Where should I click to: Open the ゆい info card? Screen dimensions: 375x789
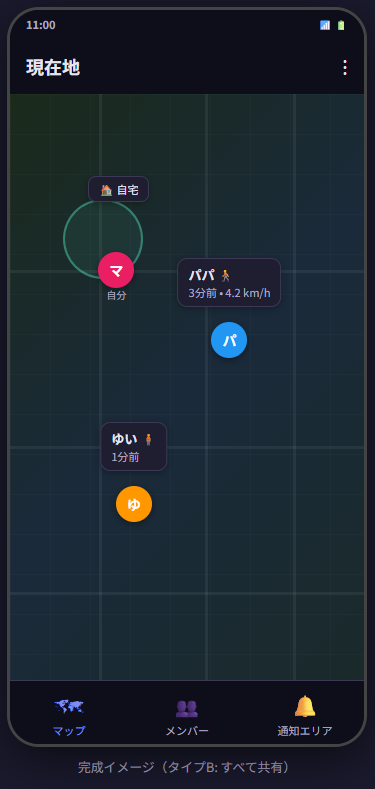click(x=133, y=446)
